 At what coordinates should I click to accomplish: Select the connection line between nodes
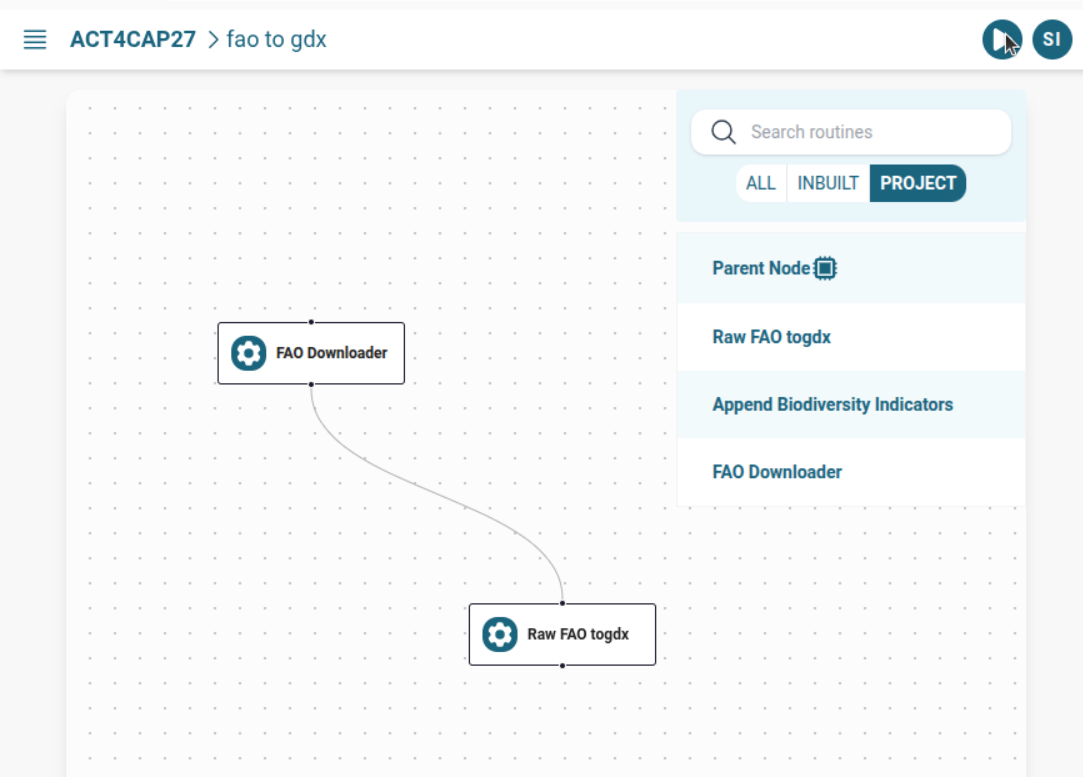(437, 493)
